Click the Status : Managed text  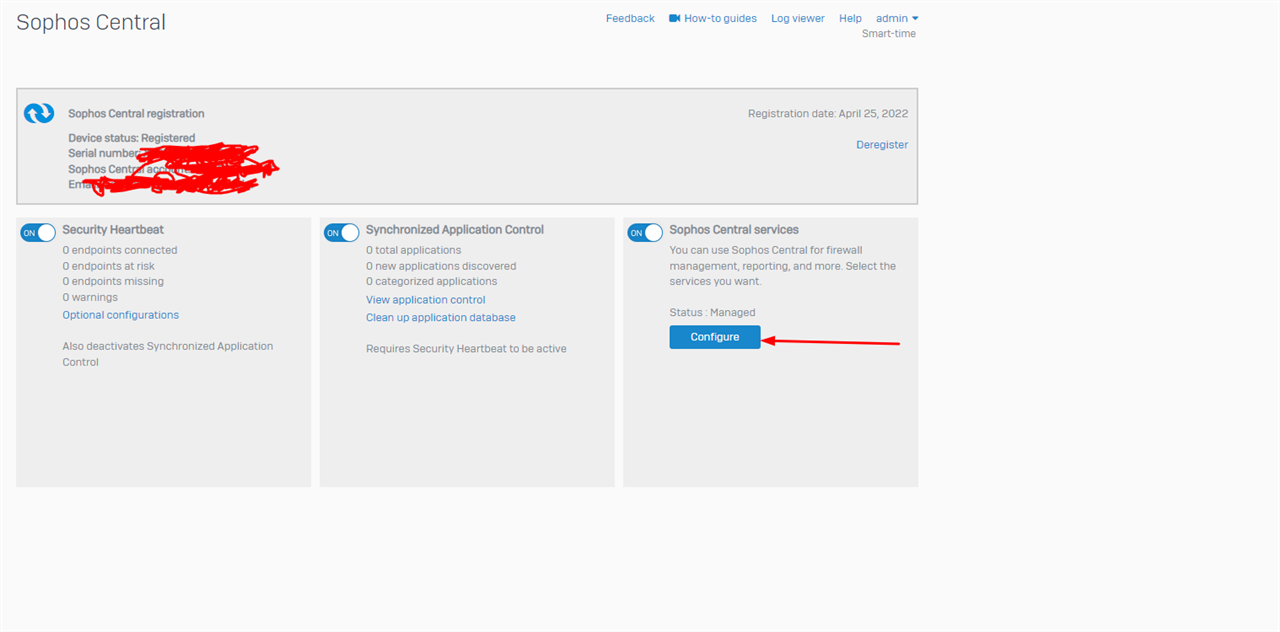point(713,313)
